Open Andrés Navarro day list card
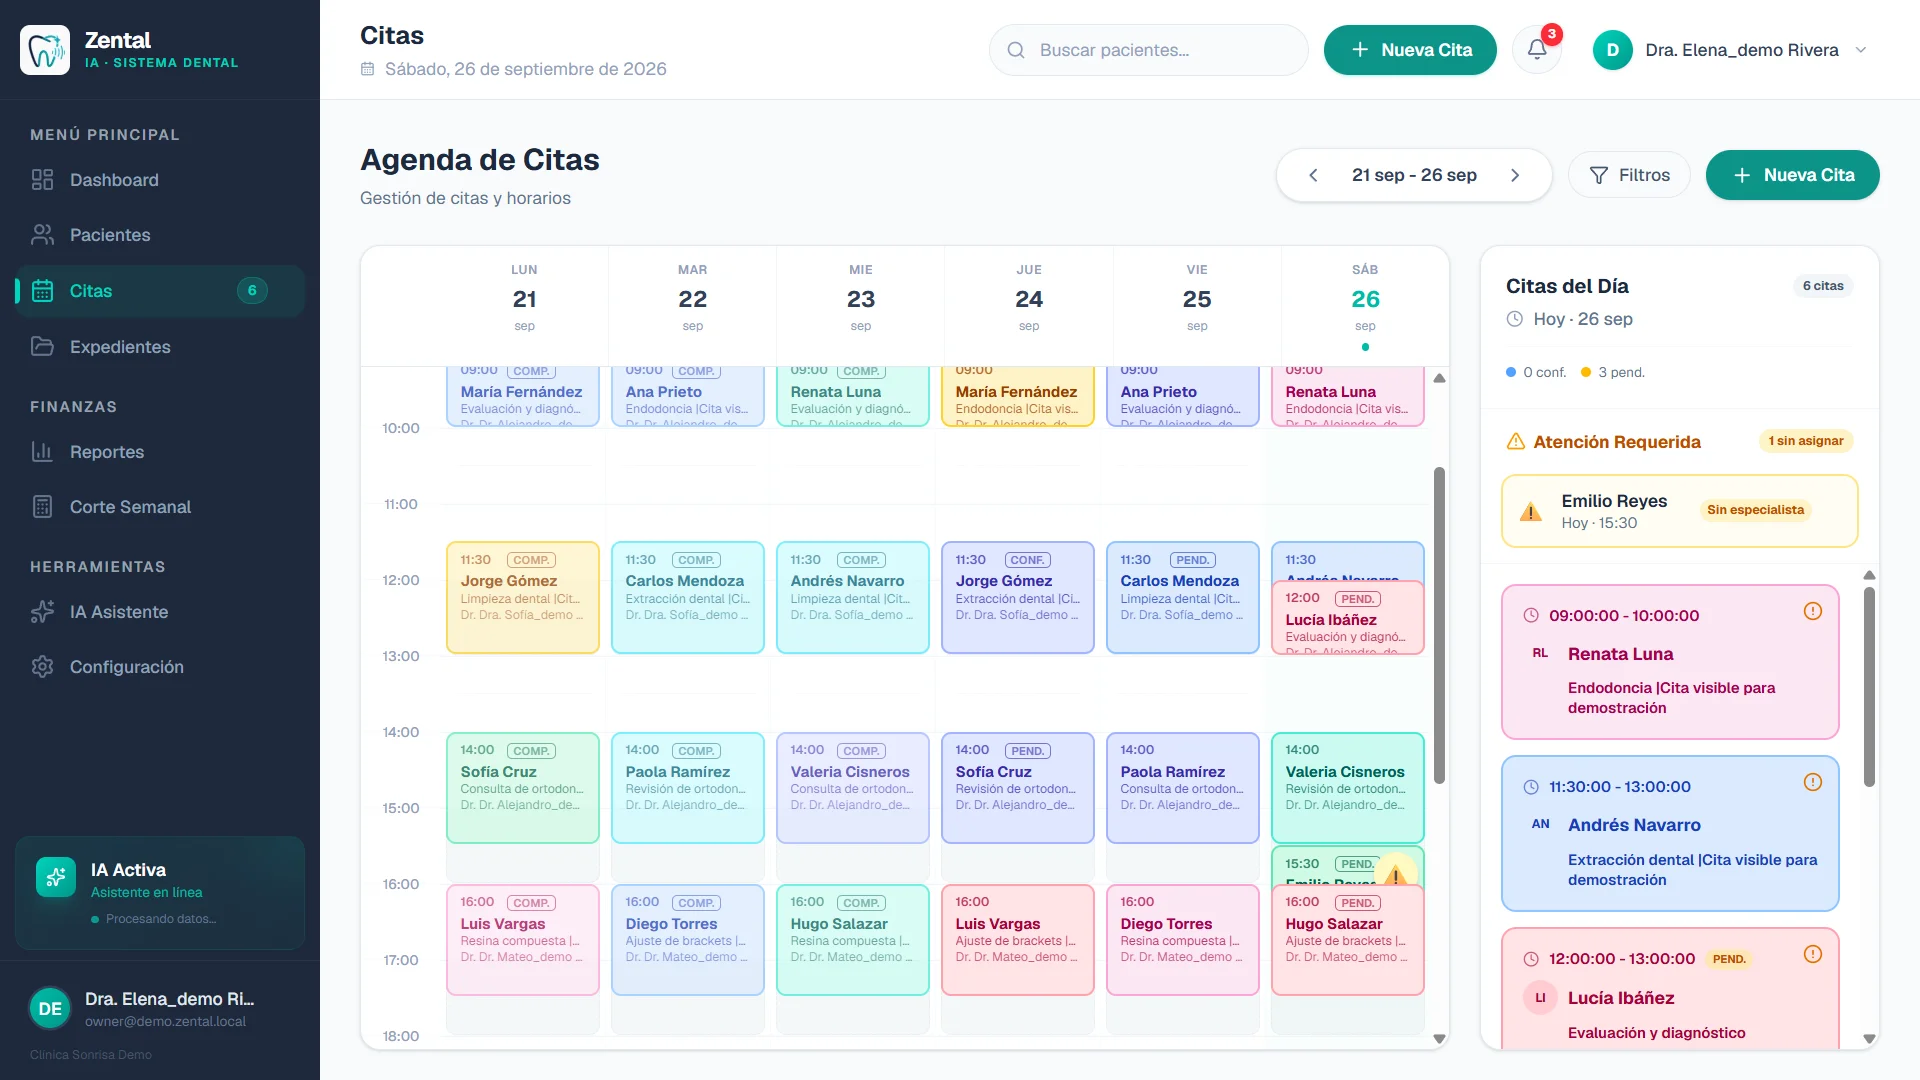1920x1080 pixels. [1670, 833]
